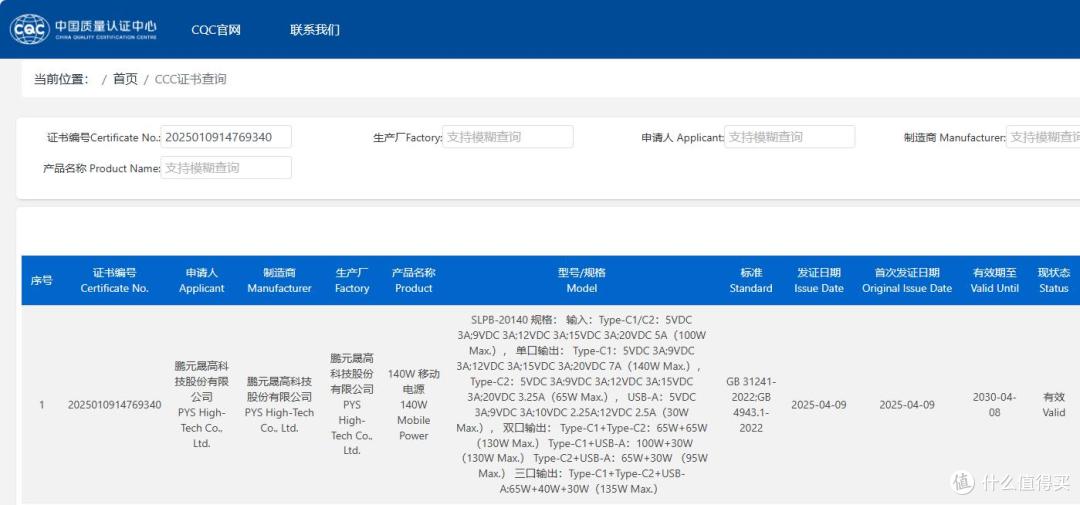Click the 中国质量认证中心 header title
Viewport: 1080px width, 505px height.
click(105, 27)
